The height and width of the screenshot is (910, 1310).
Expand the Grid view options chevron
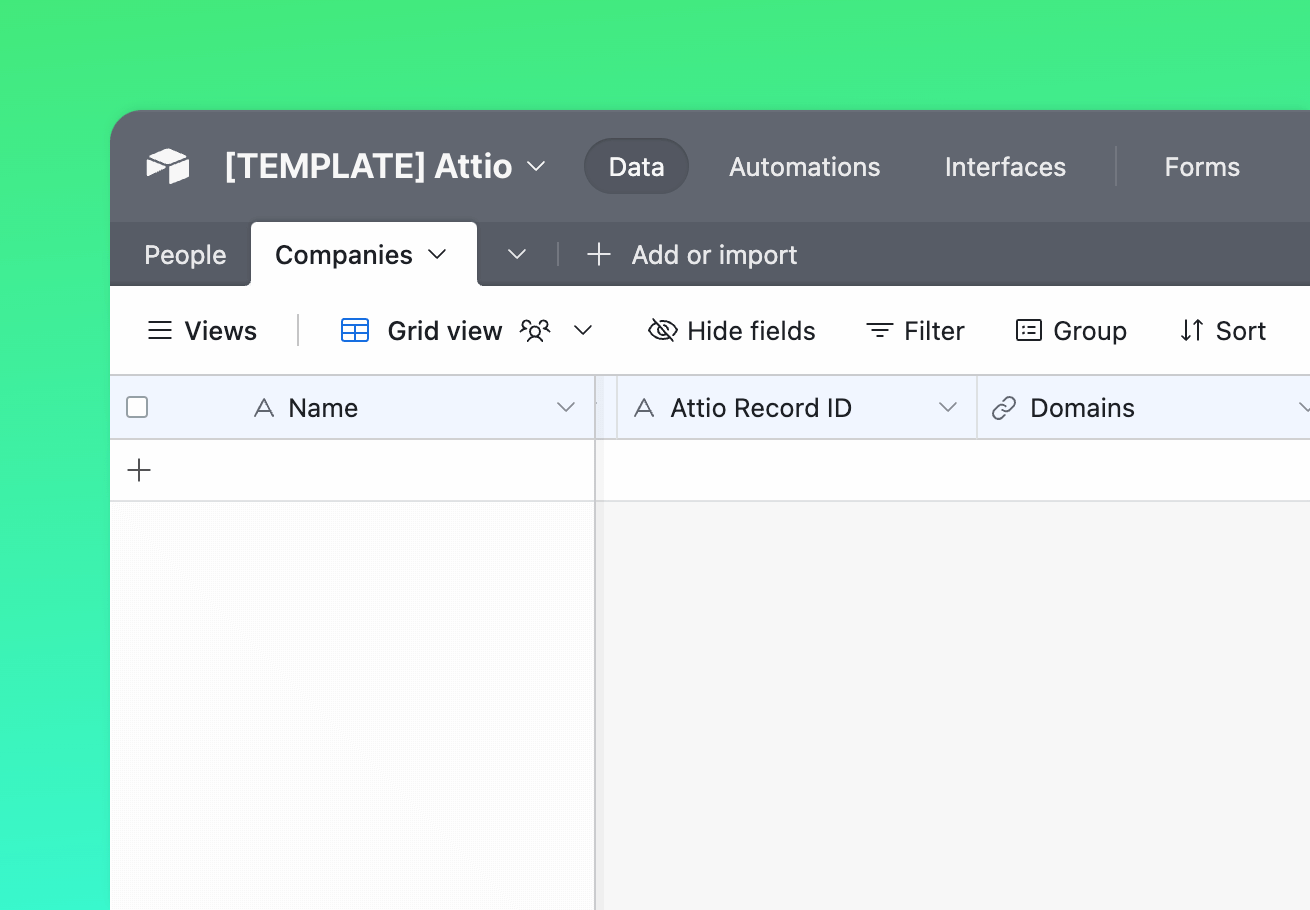tap(583, 331)
